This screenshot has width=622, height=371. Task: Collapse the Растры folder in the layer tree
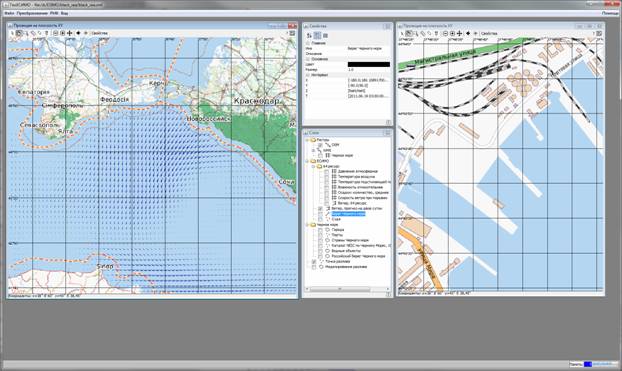click(x=307, y=140)
